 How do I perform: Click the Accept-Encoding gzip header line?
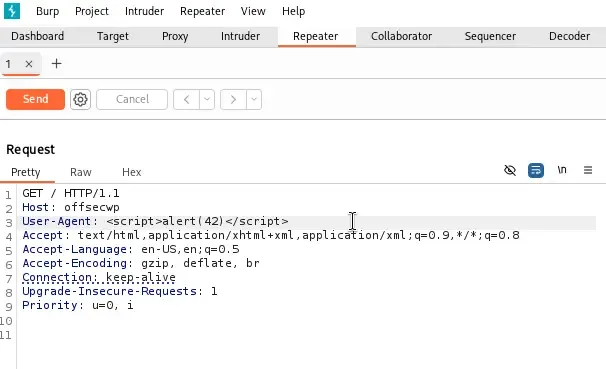(141, 263)
